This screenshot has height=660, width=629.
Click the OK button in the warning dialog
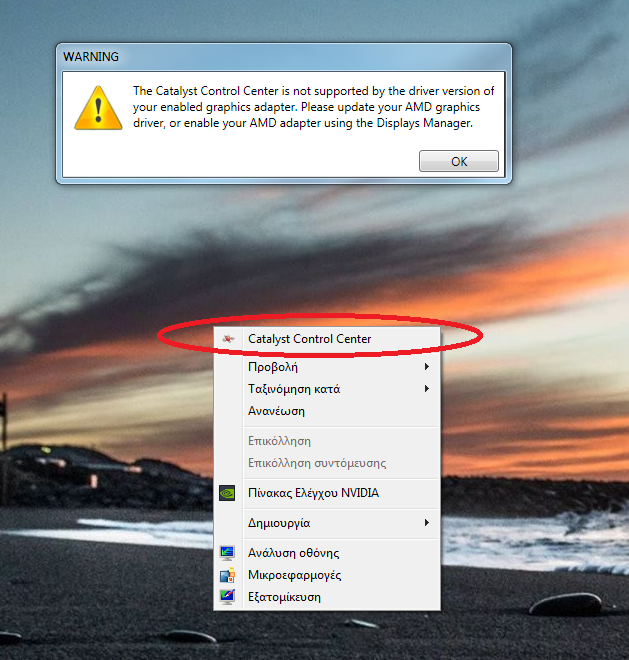coord(458,161)
